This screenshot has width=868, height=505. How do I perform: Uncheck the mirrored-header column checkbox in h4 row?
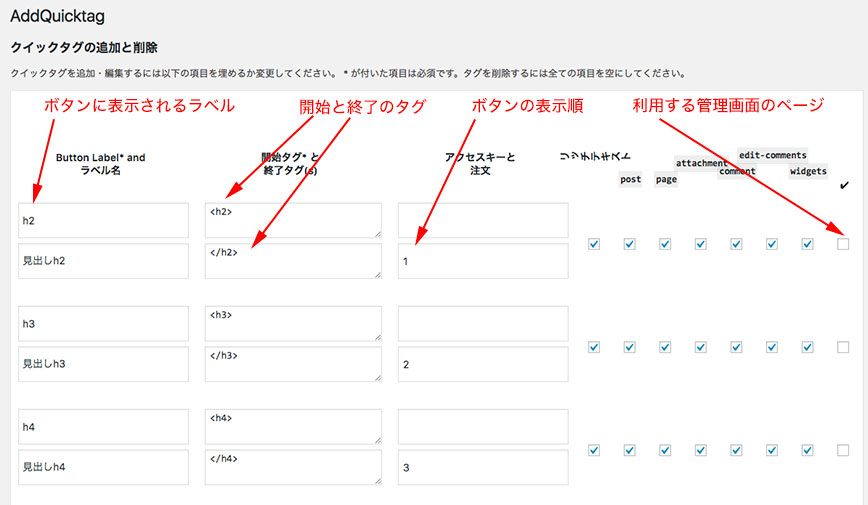594,450
